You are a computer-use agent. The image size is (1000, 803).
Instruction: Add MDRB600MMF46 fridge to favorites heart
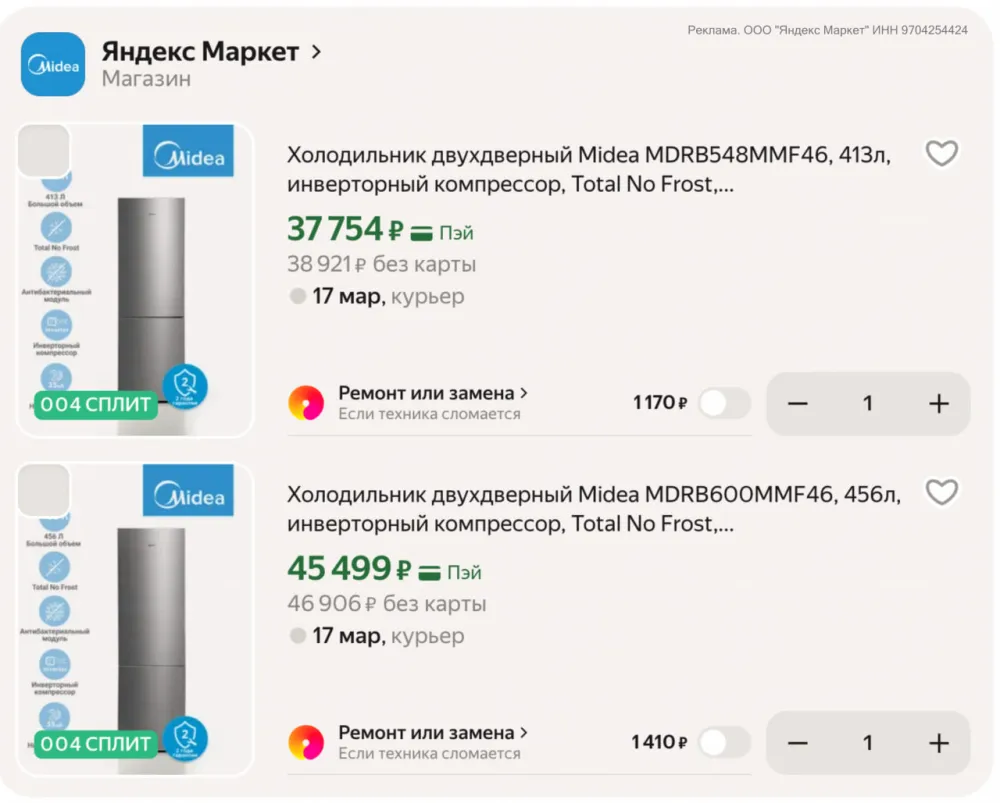pos(941,492)
